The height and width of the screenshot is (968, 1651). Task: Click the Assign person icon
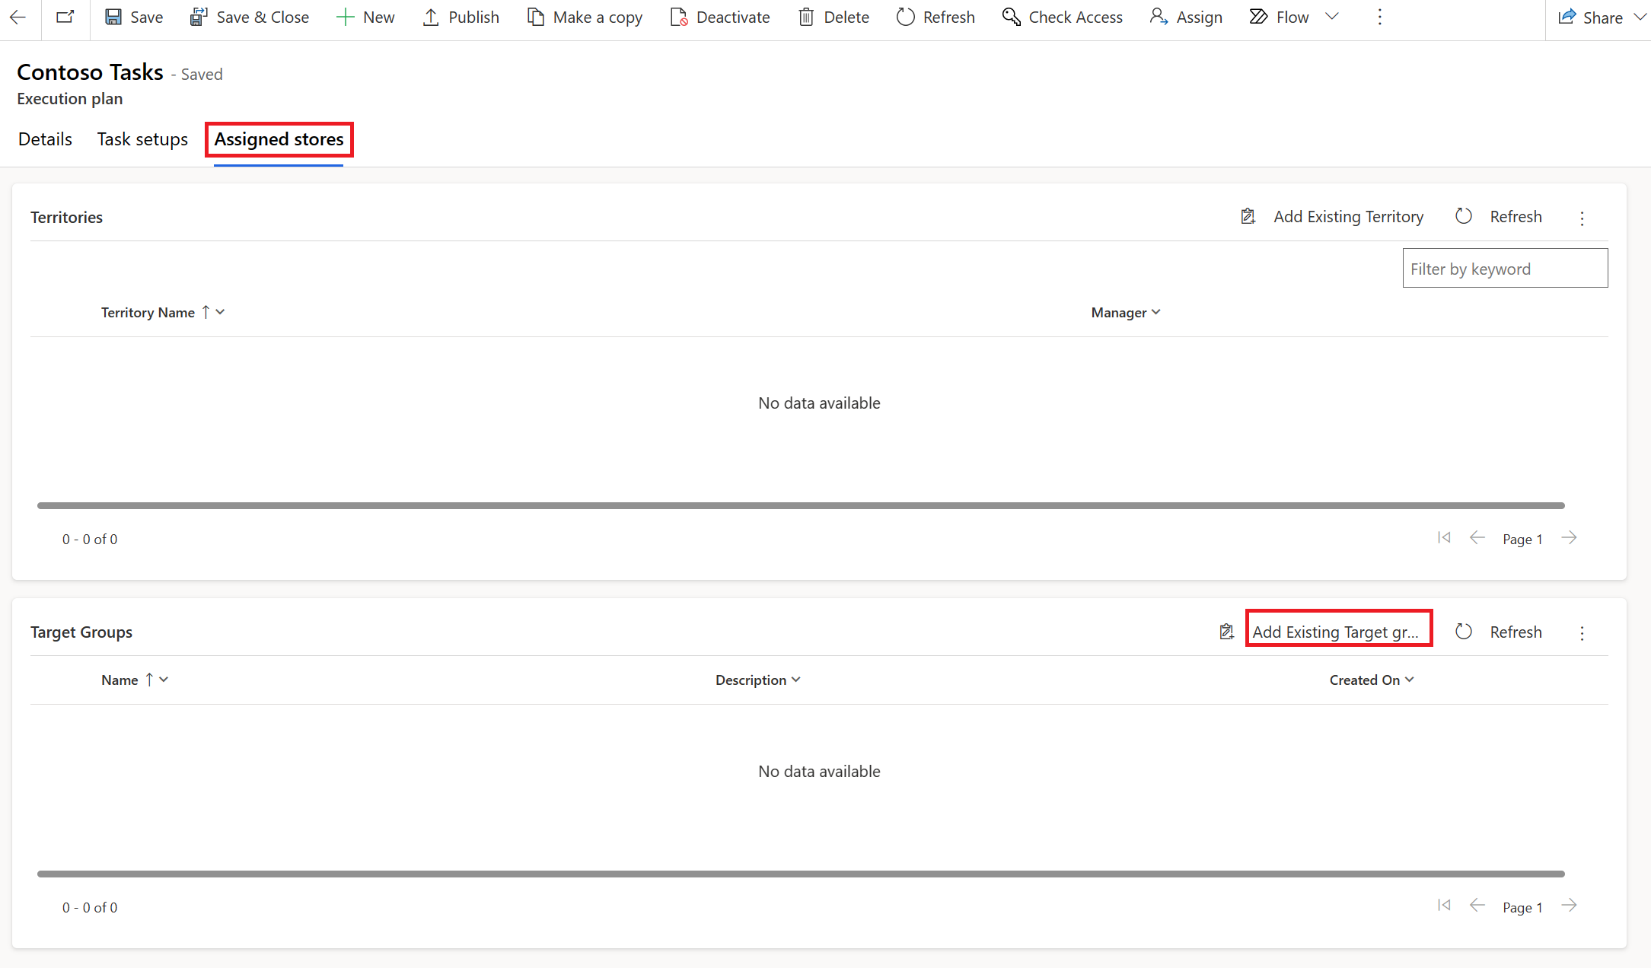tap(1158, 17)
